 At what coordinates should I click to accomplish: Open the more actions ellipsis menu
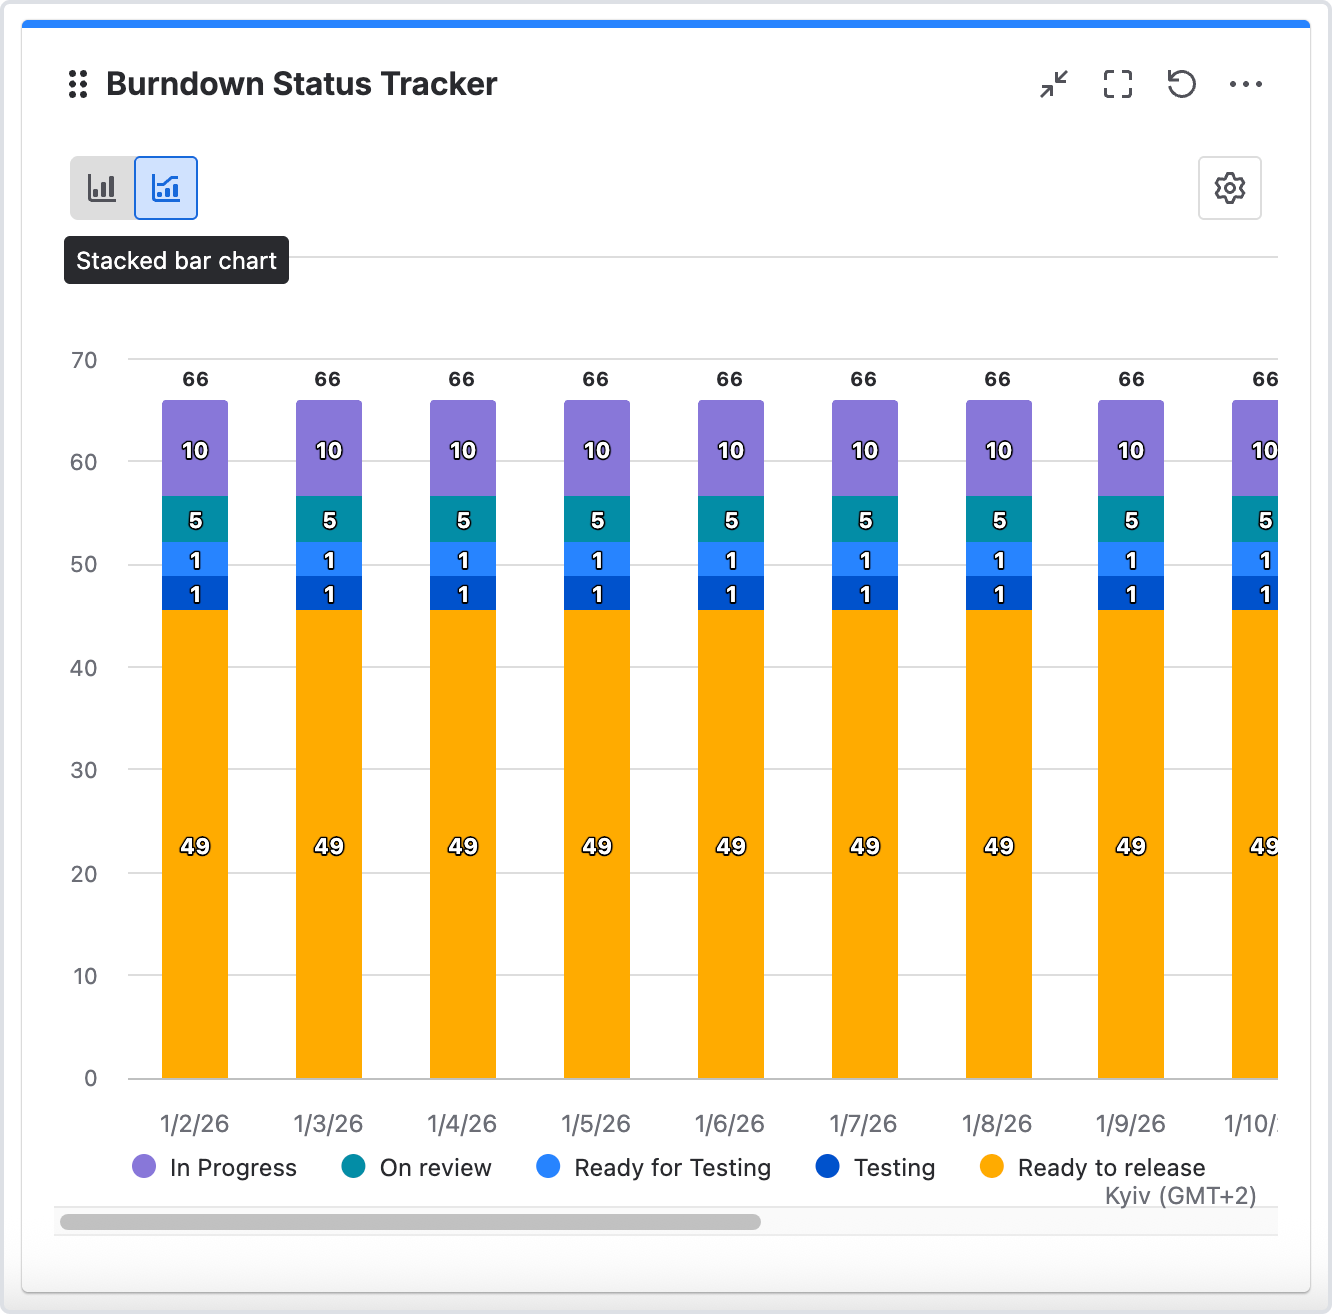1246,85
